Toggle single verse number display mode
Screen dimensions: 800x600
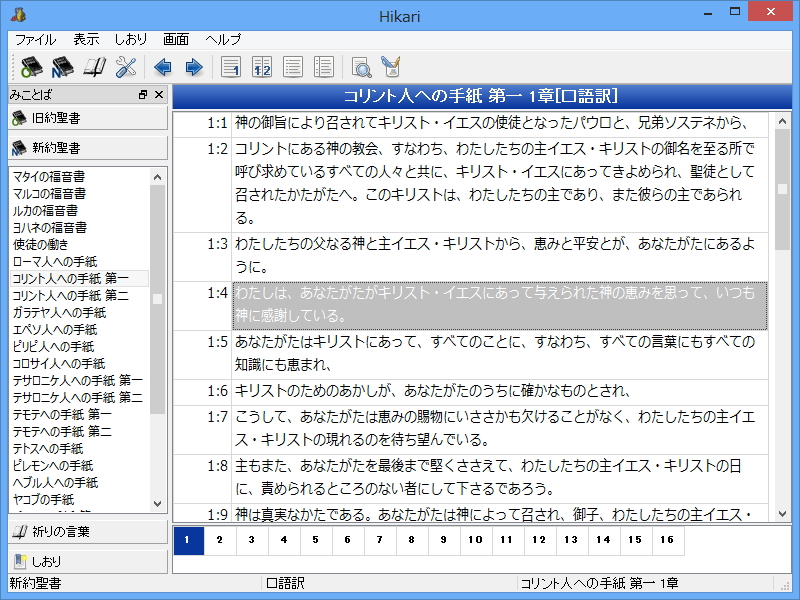tap(231, 65)
